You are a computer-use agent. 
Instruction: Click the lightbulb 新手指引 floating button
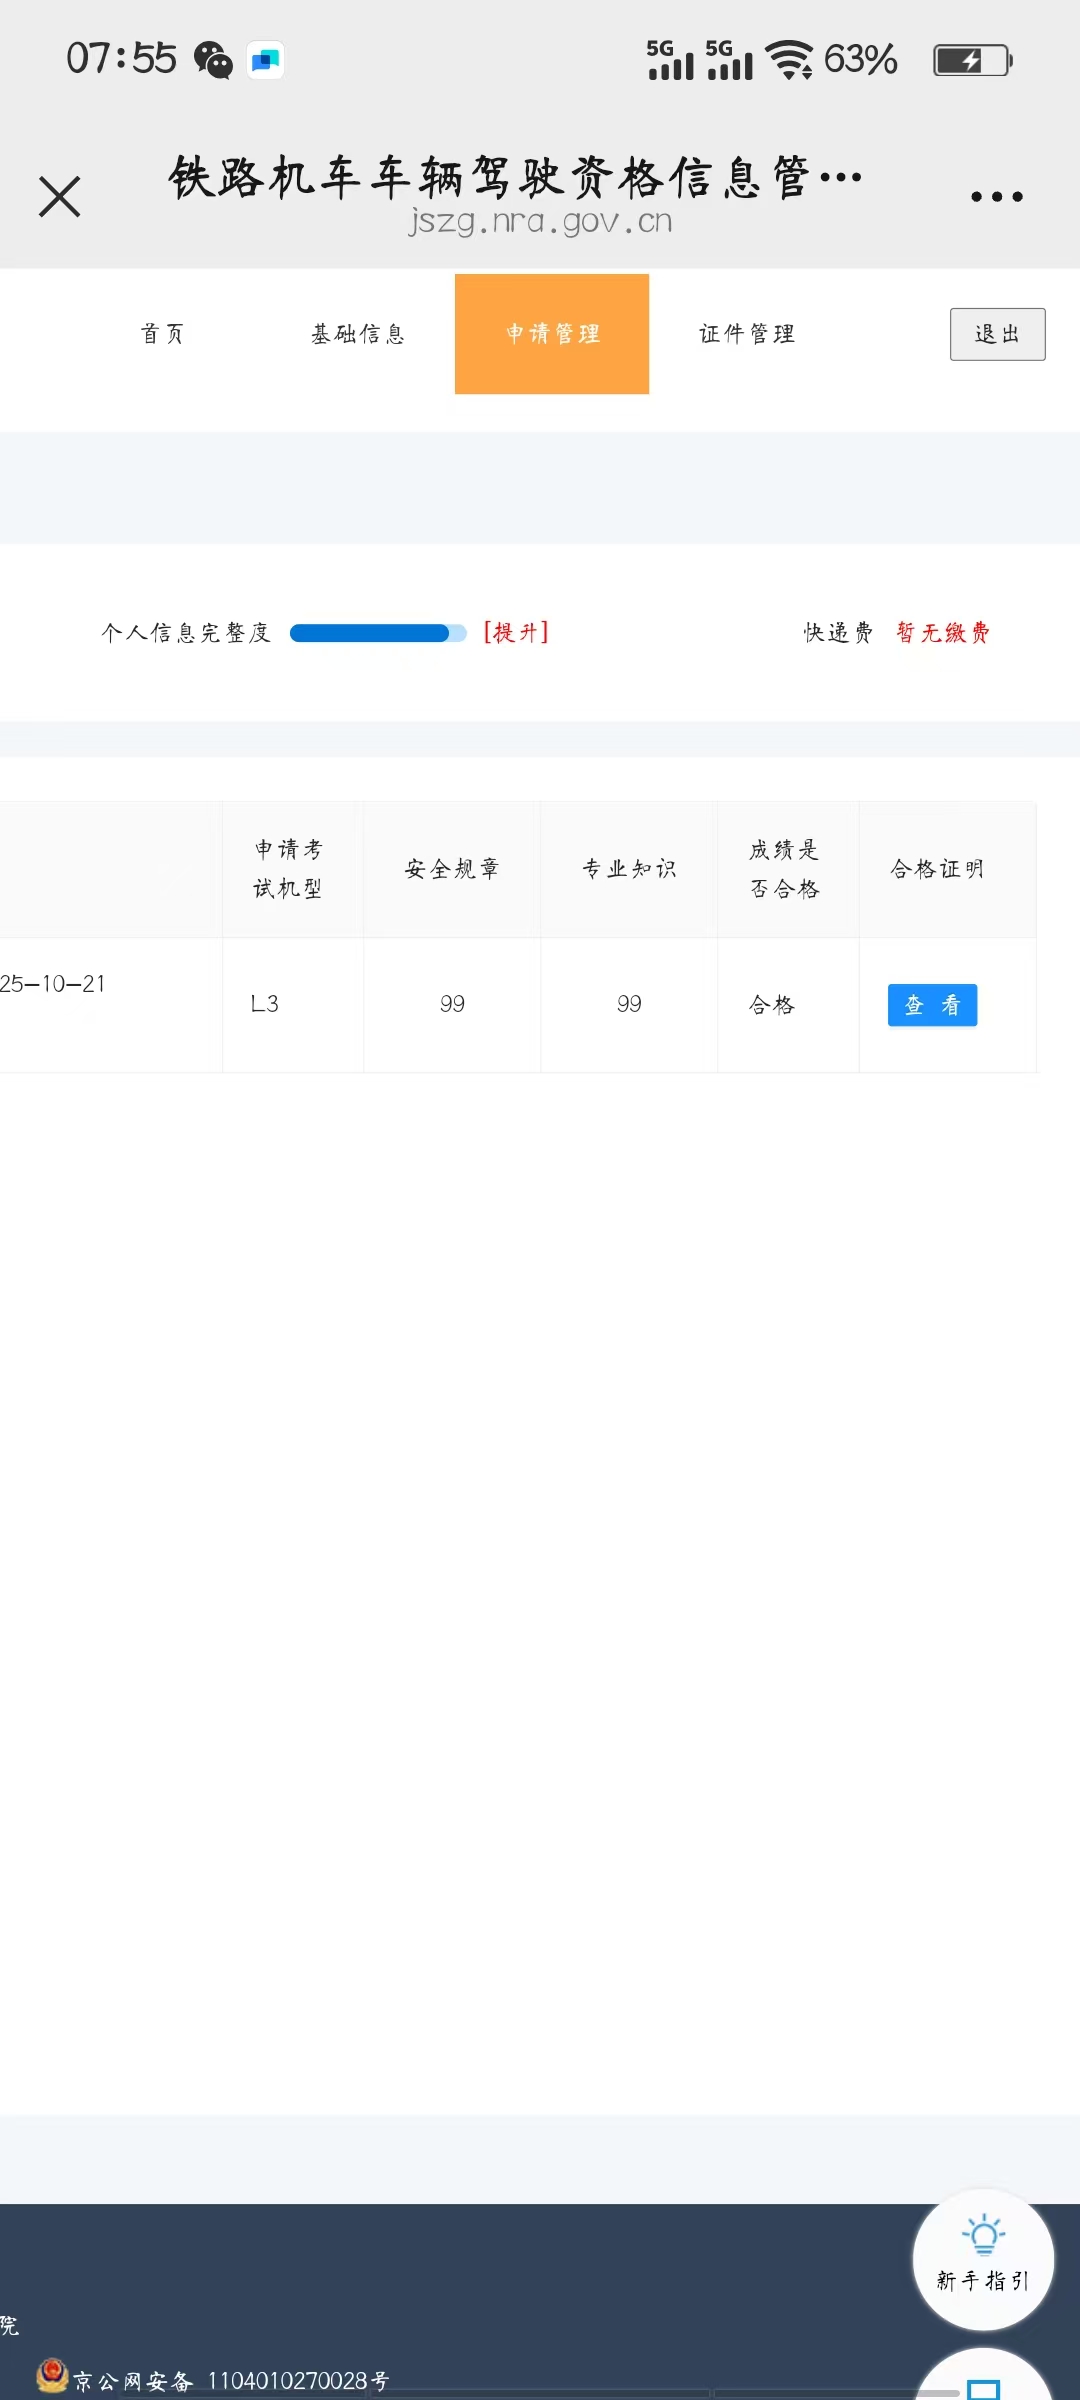[x=983, y=2259]
